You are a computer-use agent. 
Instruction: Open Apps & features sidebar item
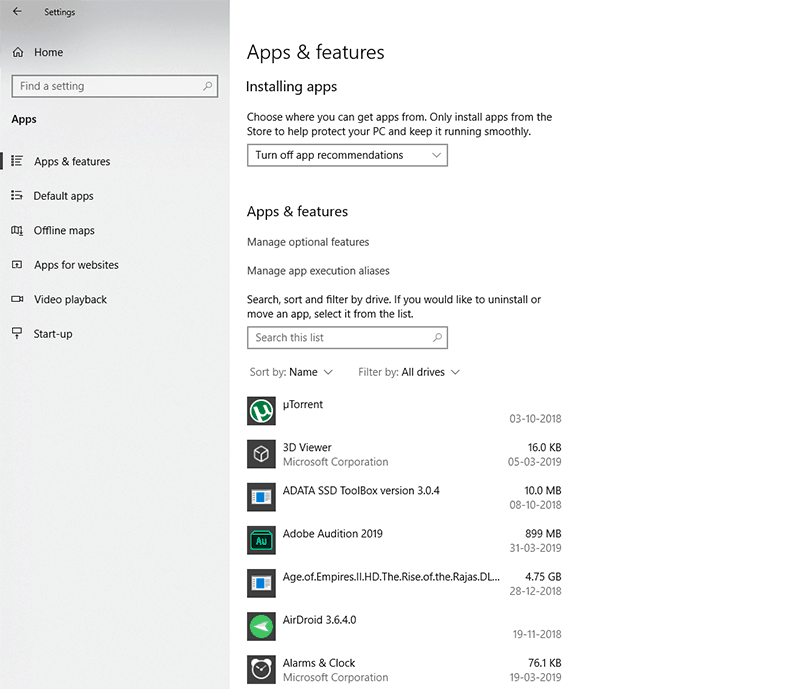point(72,161)
